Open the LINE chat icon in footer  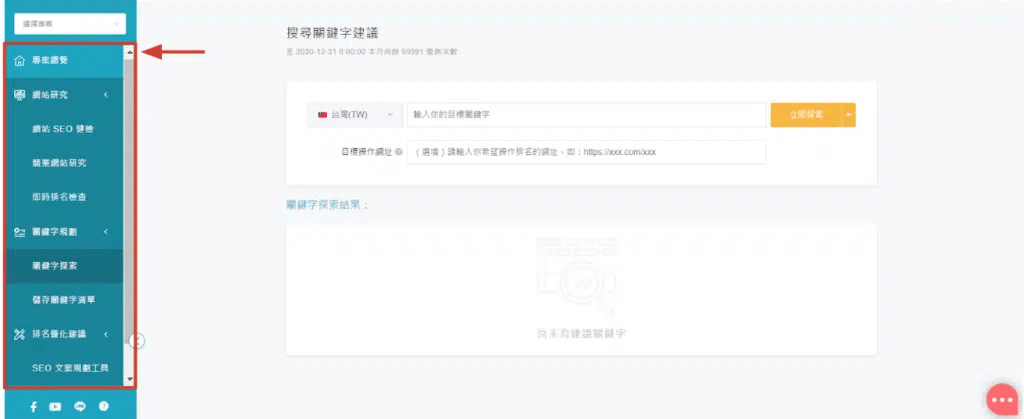[79, 406]
